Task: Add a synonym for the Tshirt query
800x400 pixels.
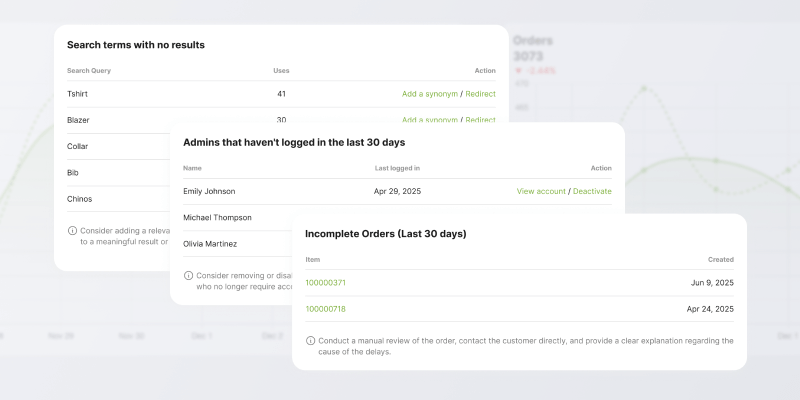Action: coord(430,94)
